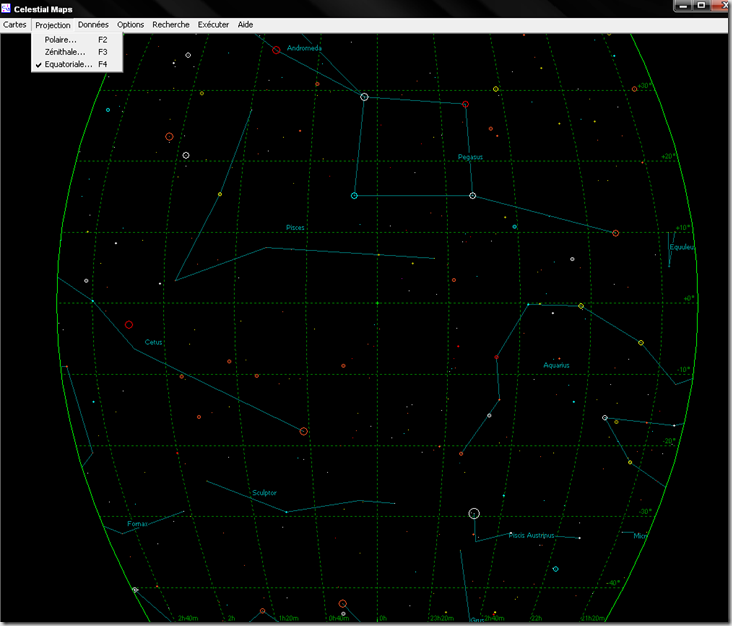Click large white star near Piscis Austrinus
This screenshot has height=626, width=732.
tap(474, 513)
